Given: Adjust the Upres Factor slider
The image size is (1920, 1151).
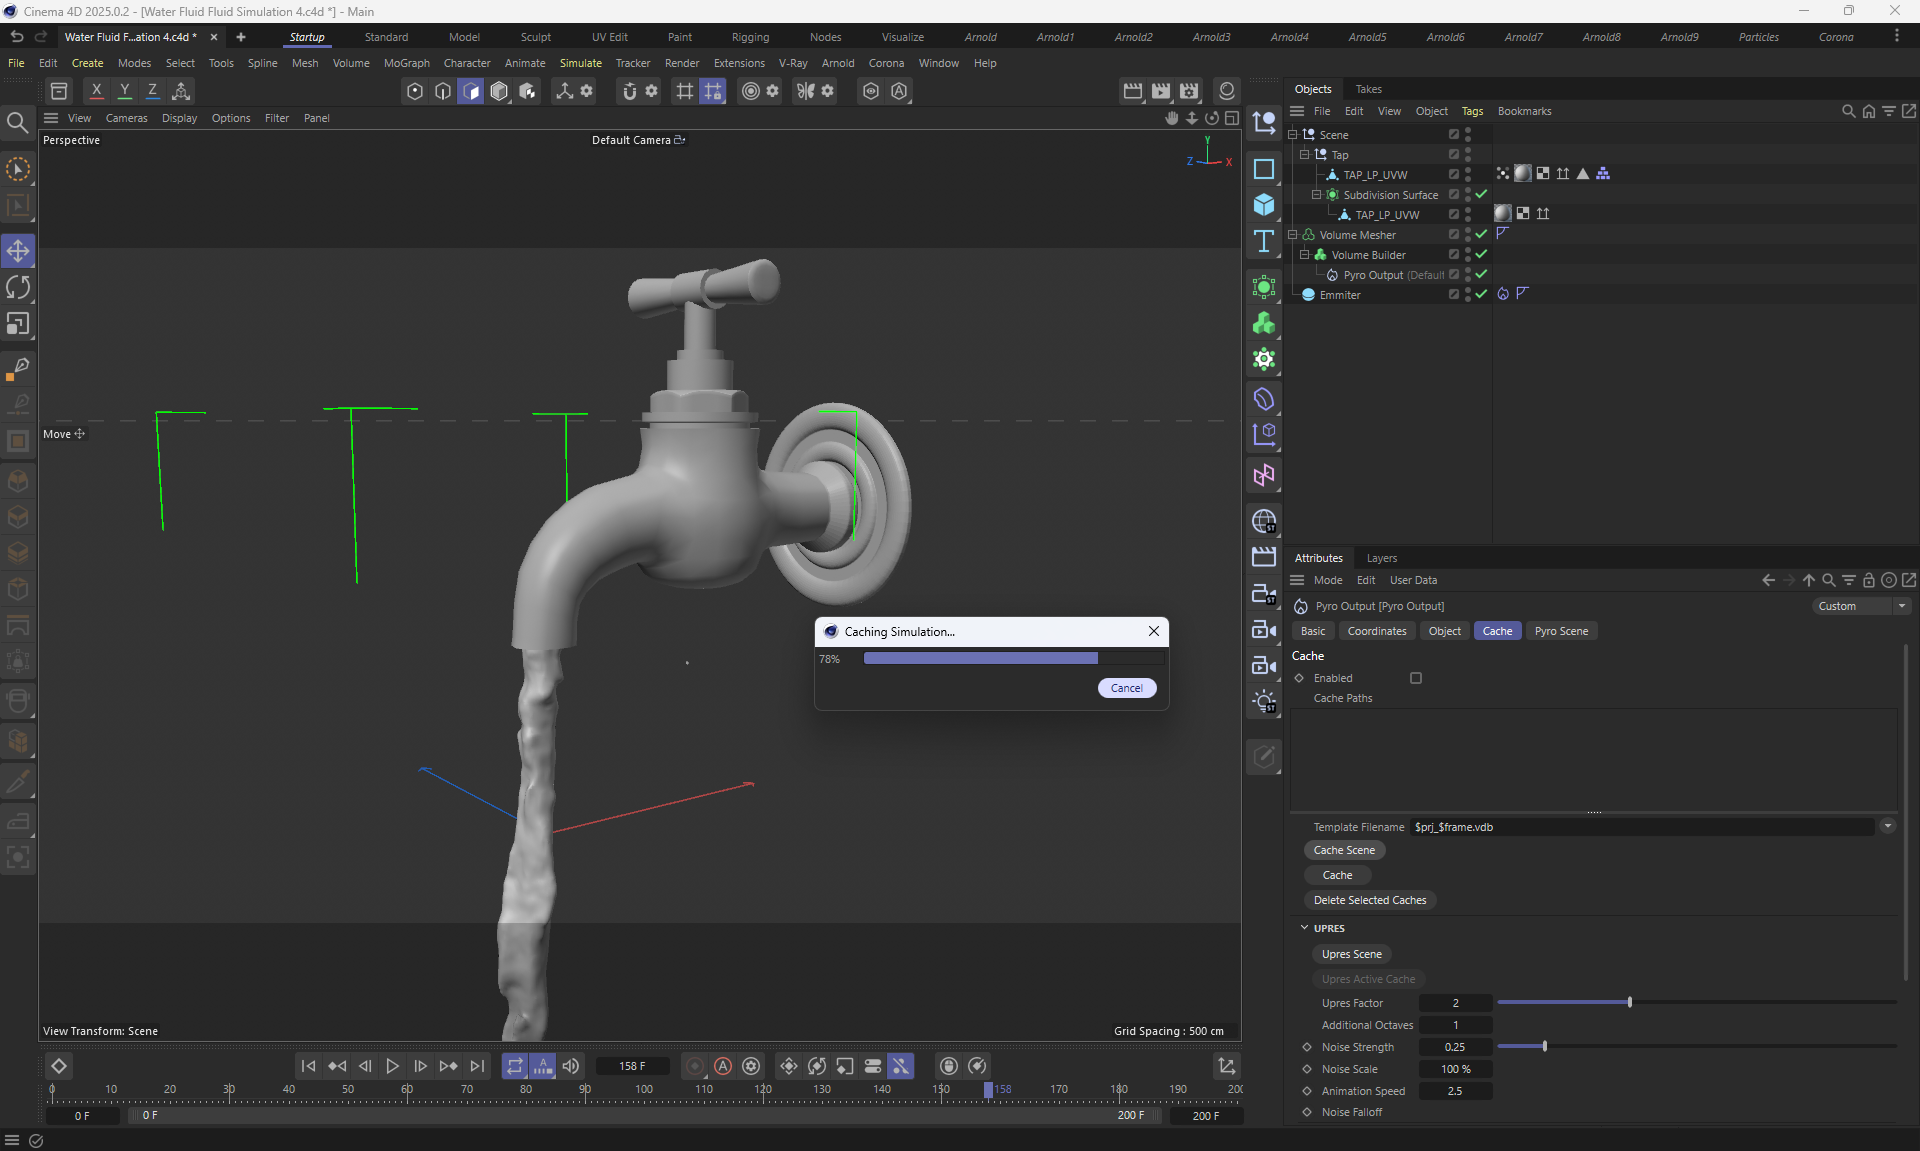Looking at the screenshot, I should pyautogui.click(x=1629, y=1002).
